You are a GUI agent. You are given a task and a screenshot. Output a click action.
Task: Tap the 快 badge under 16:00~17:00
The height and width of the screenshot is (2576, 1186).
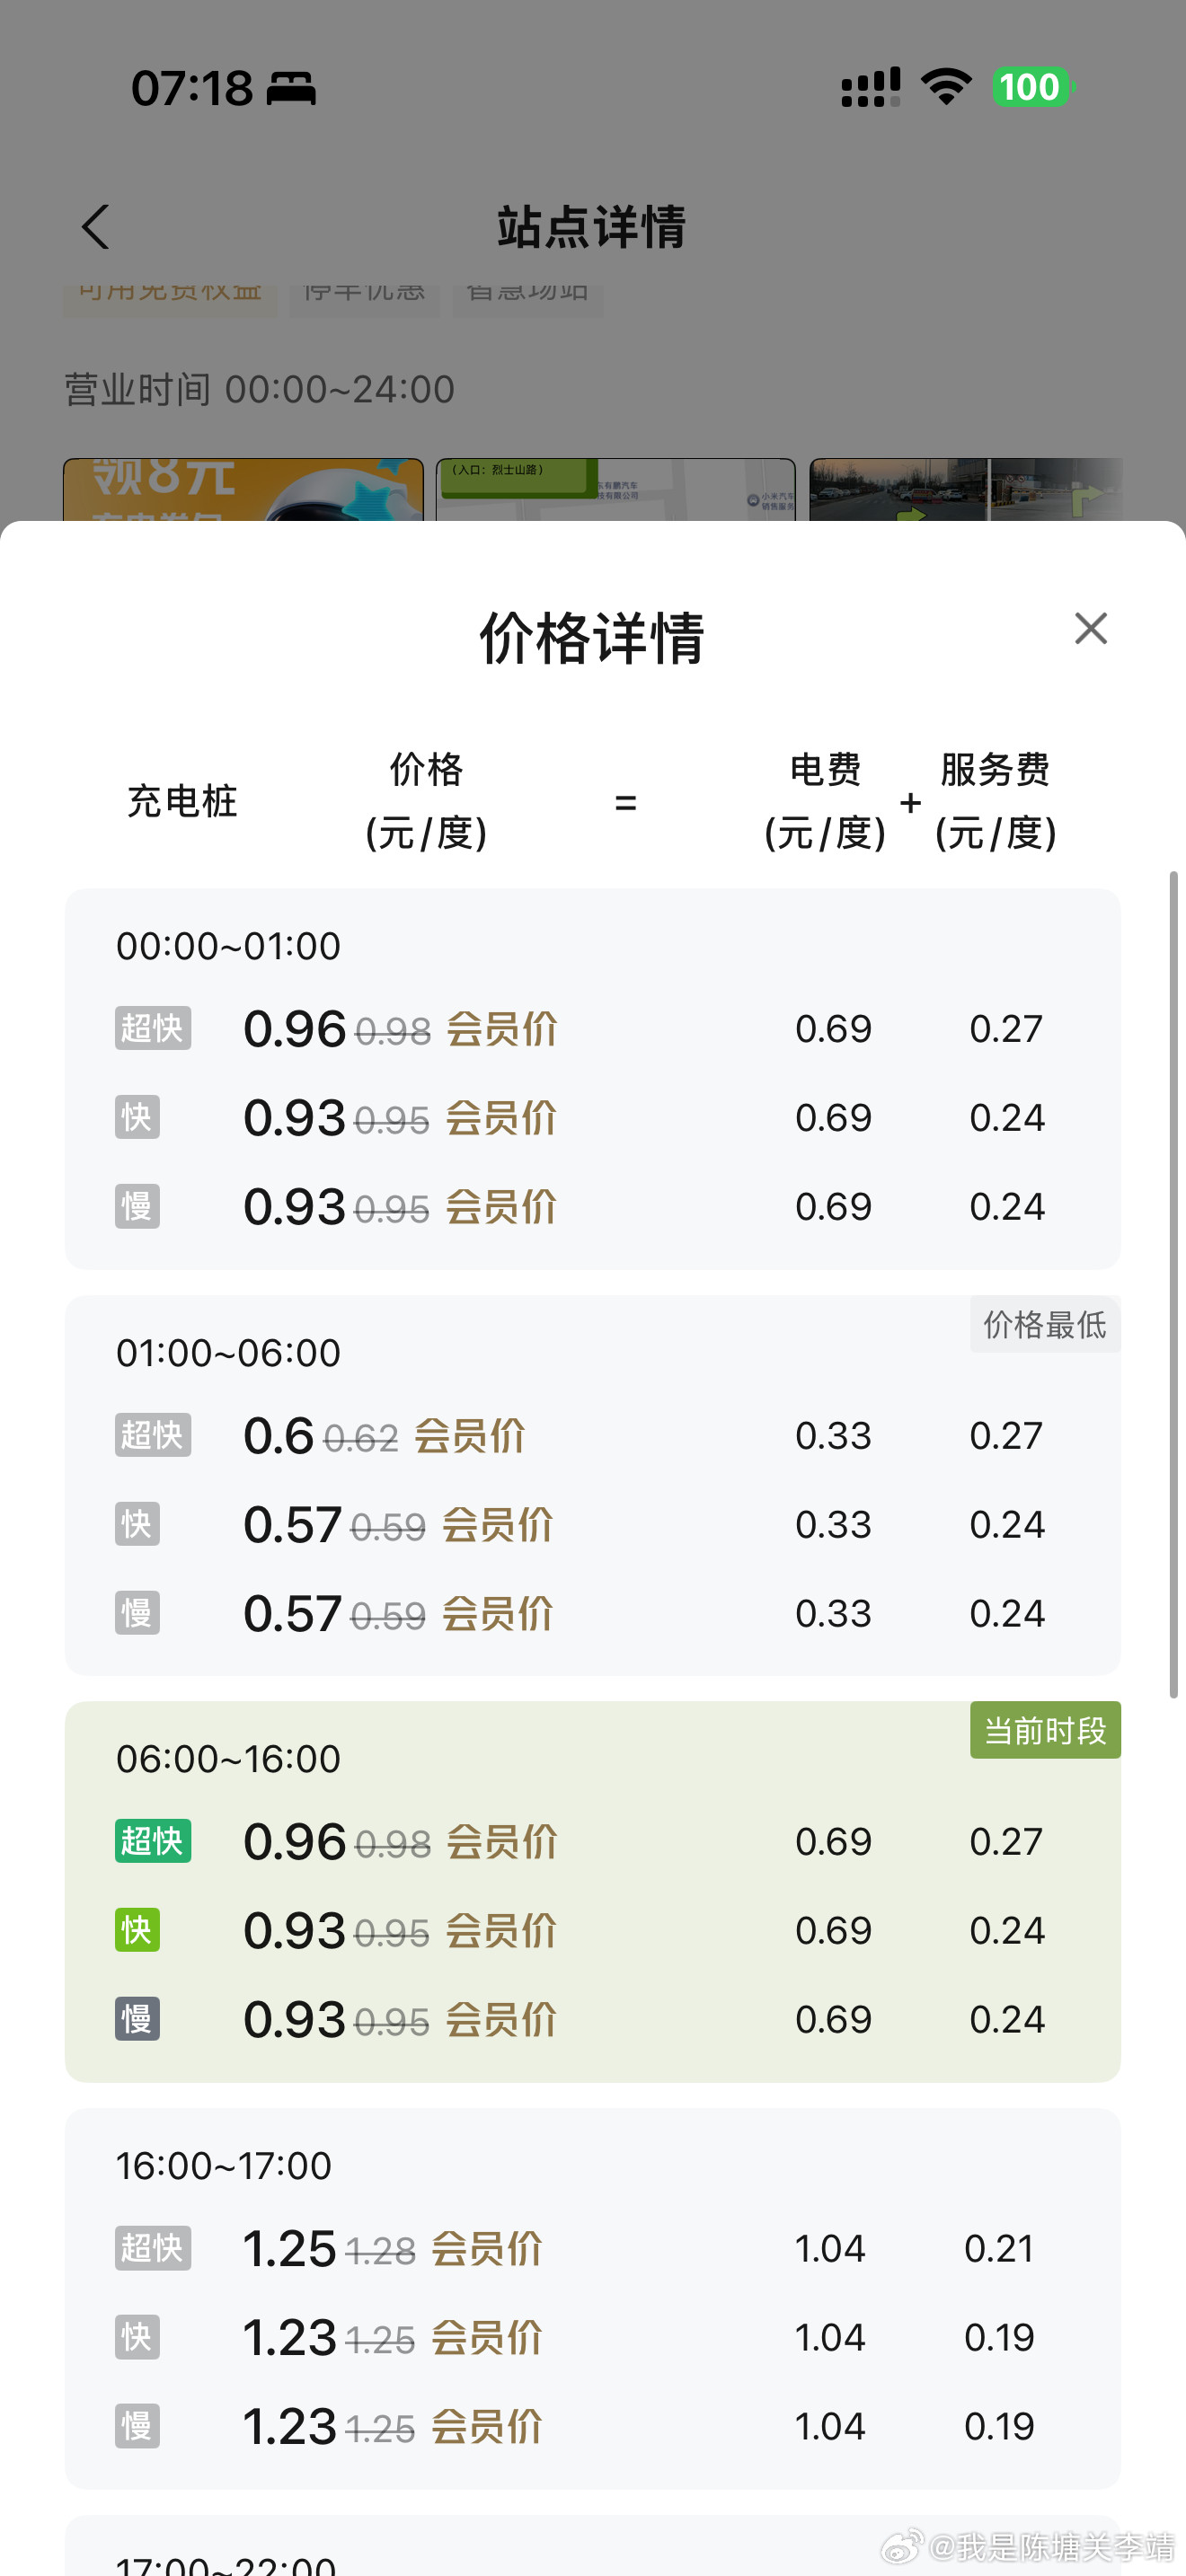coord(137,2337)
